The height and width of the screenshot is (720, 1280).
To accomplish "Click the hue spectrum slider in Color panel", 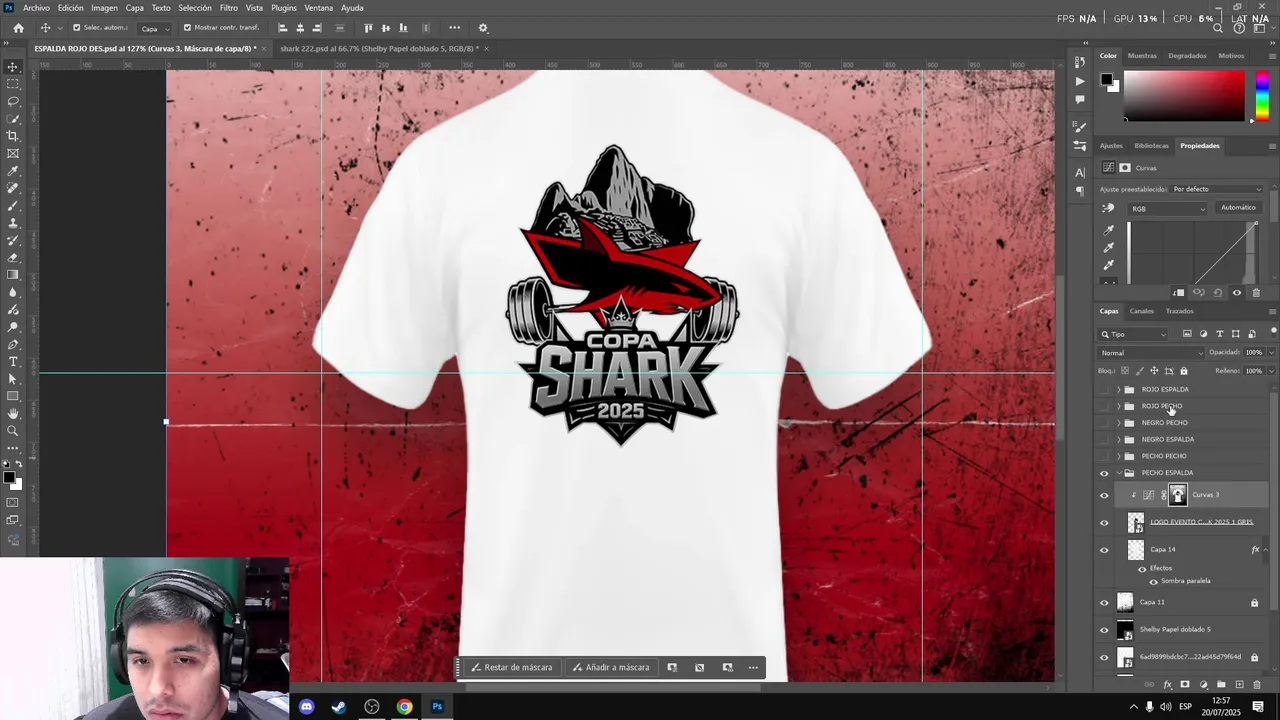I will pyautogui.click(x=1261, y=96).
